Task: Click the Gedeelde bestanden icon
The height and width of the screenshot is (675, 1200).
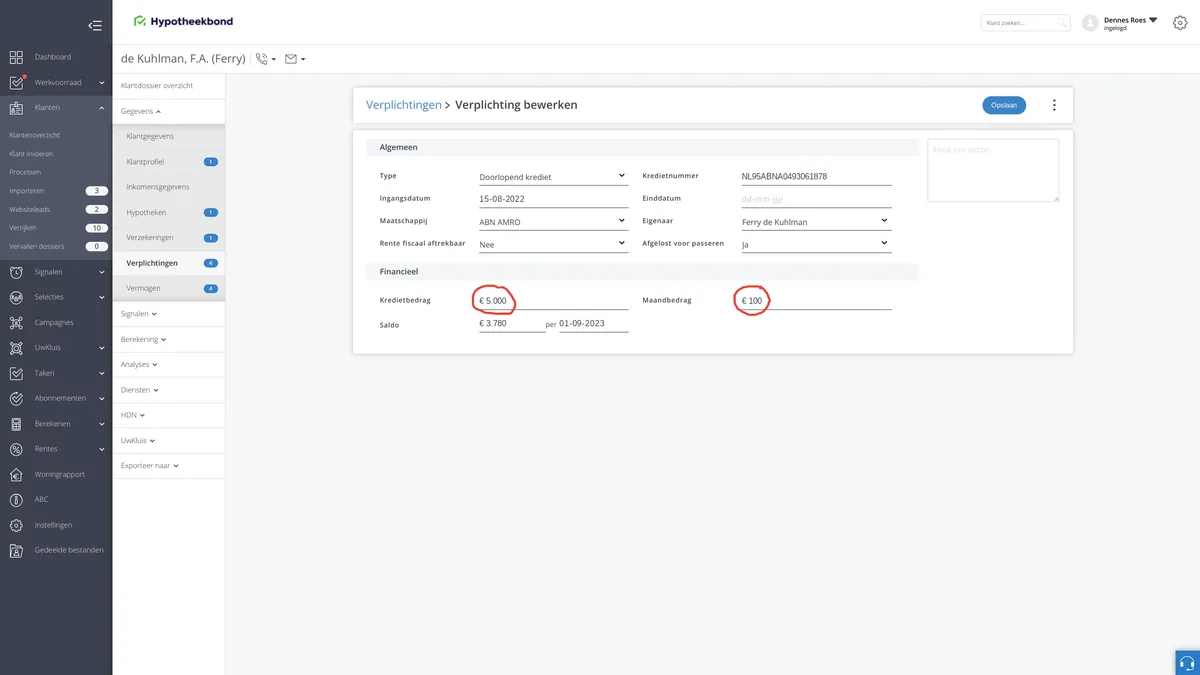Action: (16, 550)
